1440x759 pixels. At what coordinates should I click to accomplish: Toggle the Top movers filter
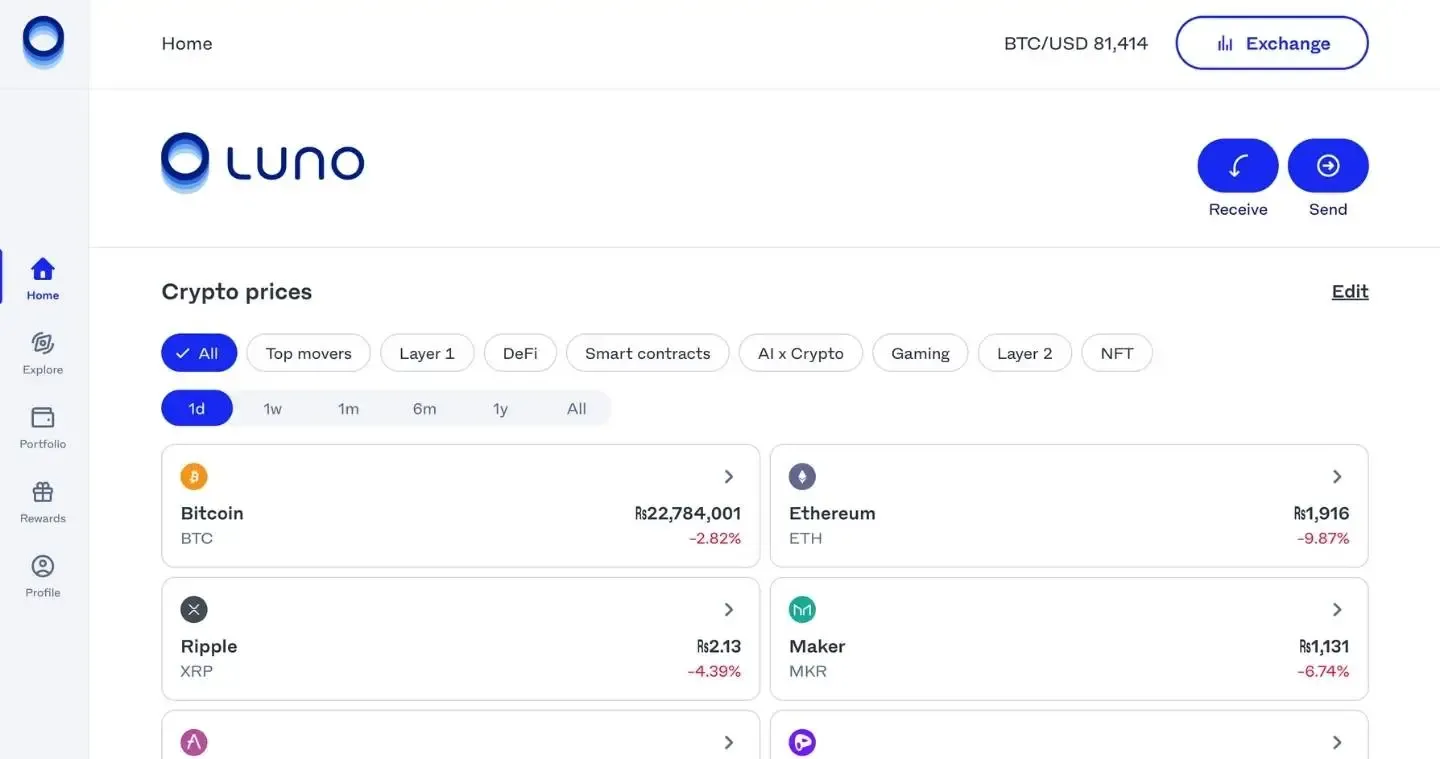coord(308,353)
